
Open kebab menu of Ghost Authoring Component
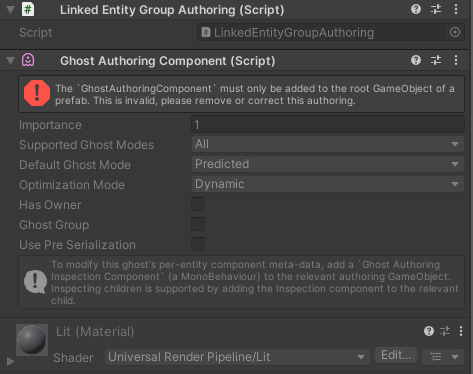[x=456, y=60]
